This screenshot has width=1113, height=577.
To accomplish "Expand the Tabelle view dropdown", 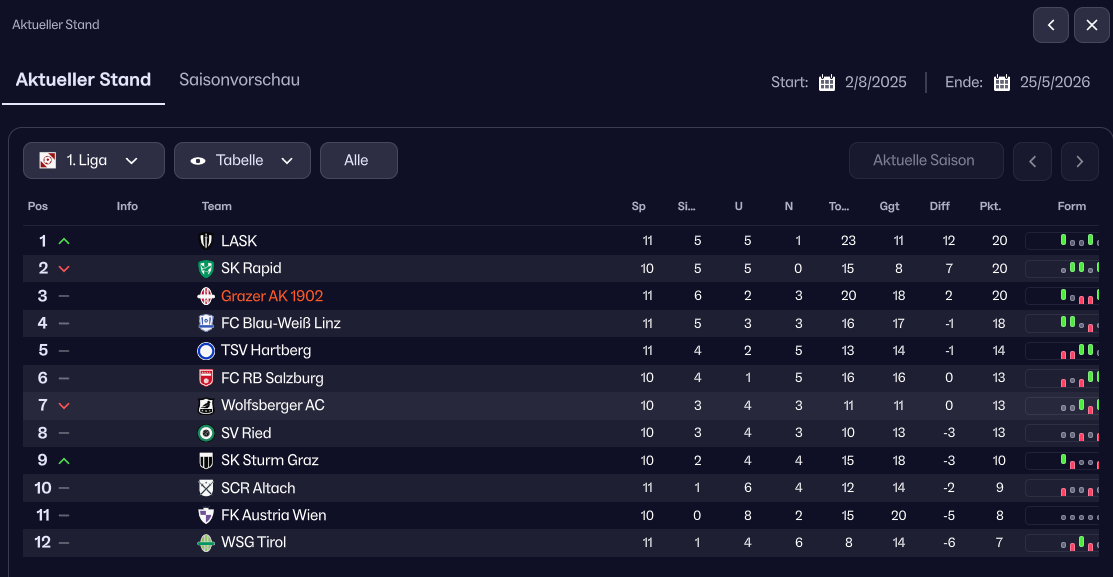I will (x=242, y=160).
